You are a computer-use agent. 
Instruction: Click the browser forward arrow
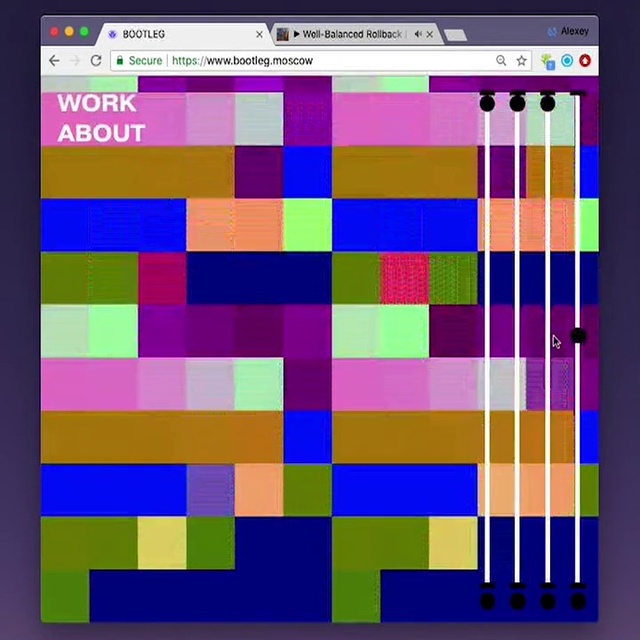point(75,61)
